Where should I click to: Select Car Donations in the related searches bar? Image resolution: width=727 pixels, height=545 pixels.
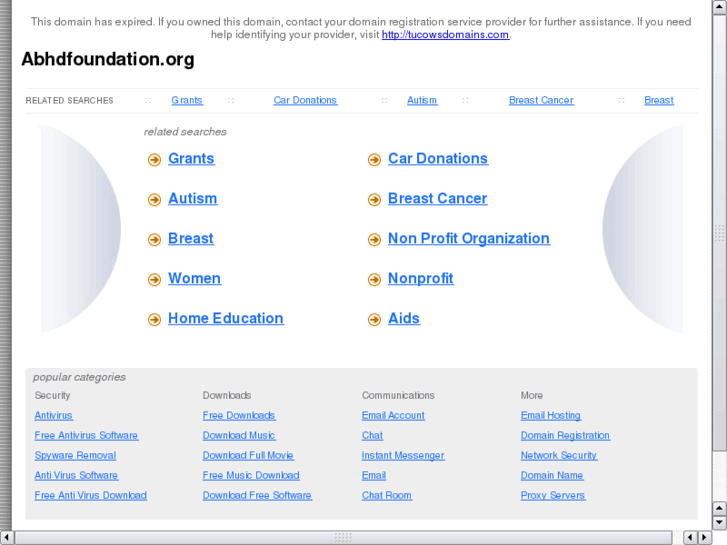305,101
